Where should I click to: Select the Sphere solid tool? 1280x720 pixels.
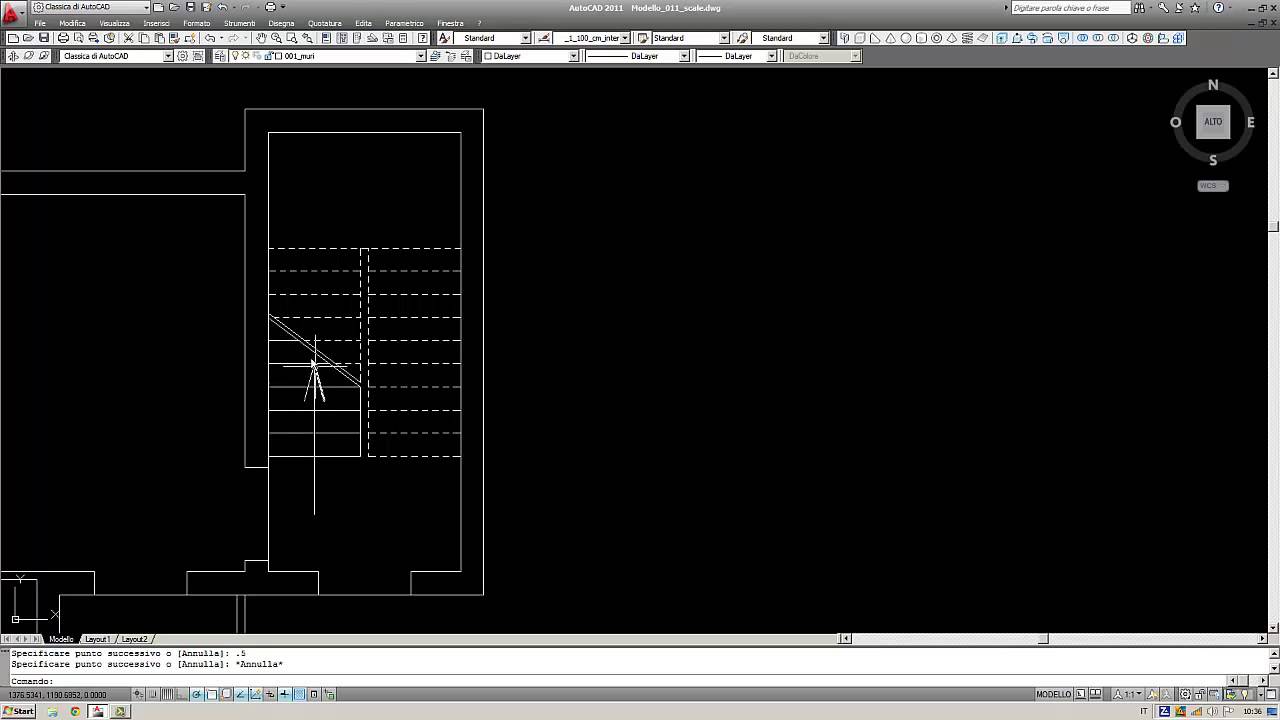[x=906, y=38]
